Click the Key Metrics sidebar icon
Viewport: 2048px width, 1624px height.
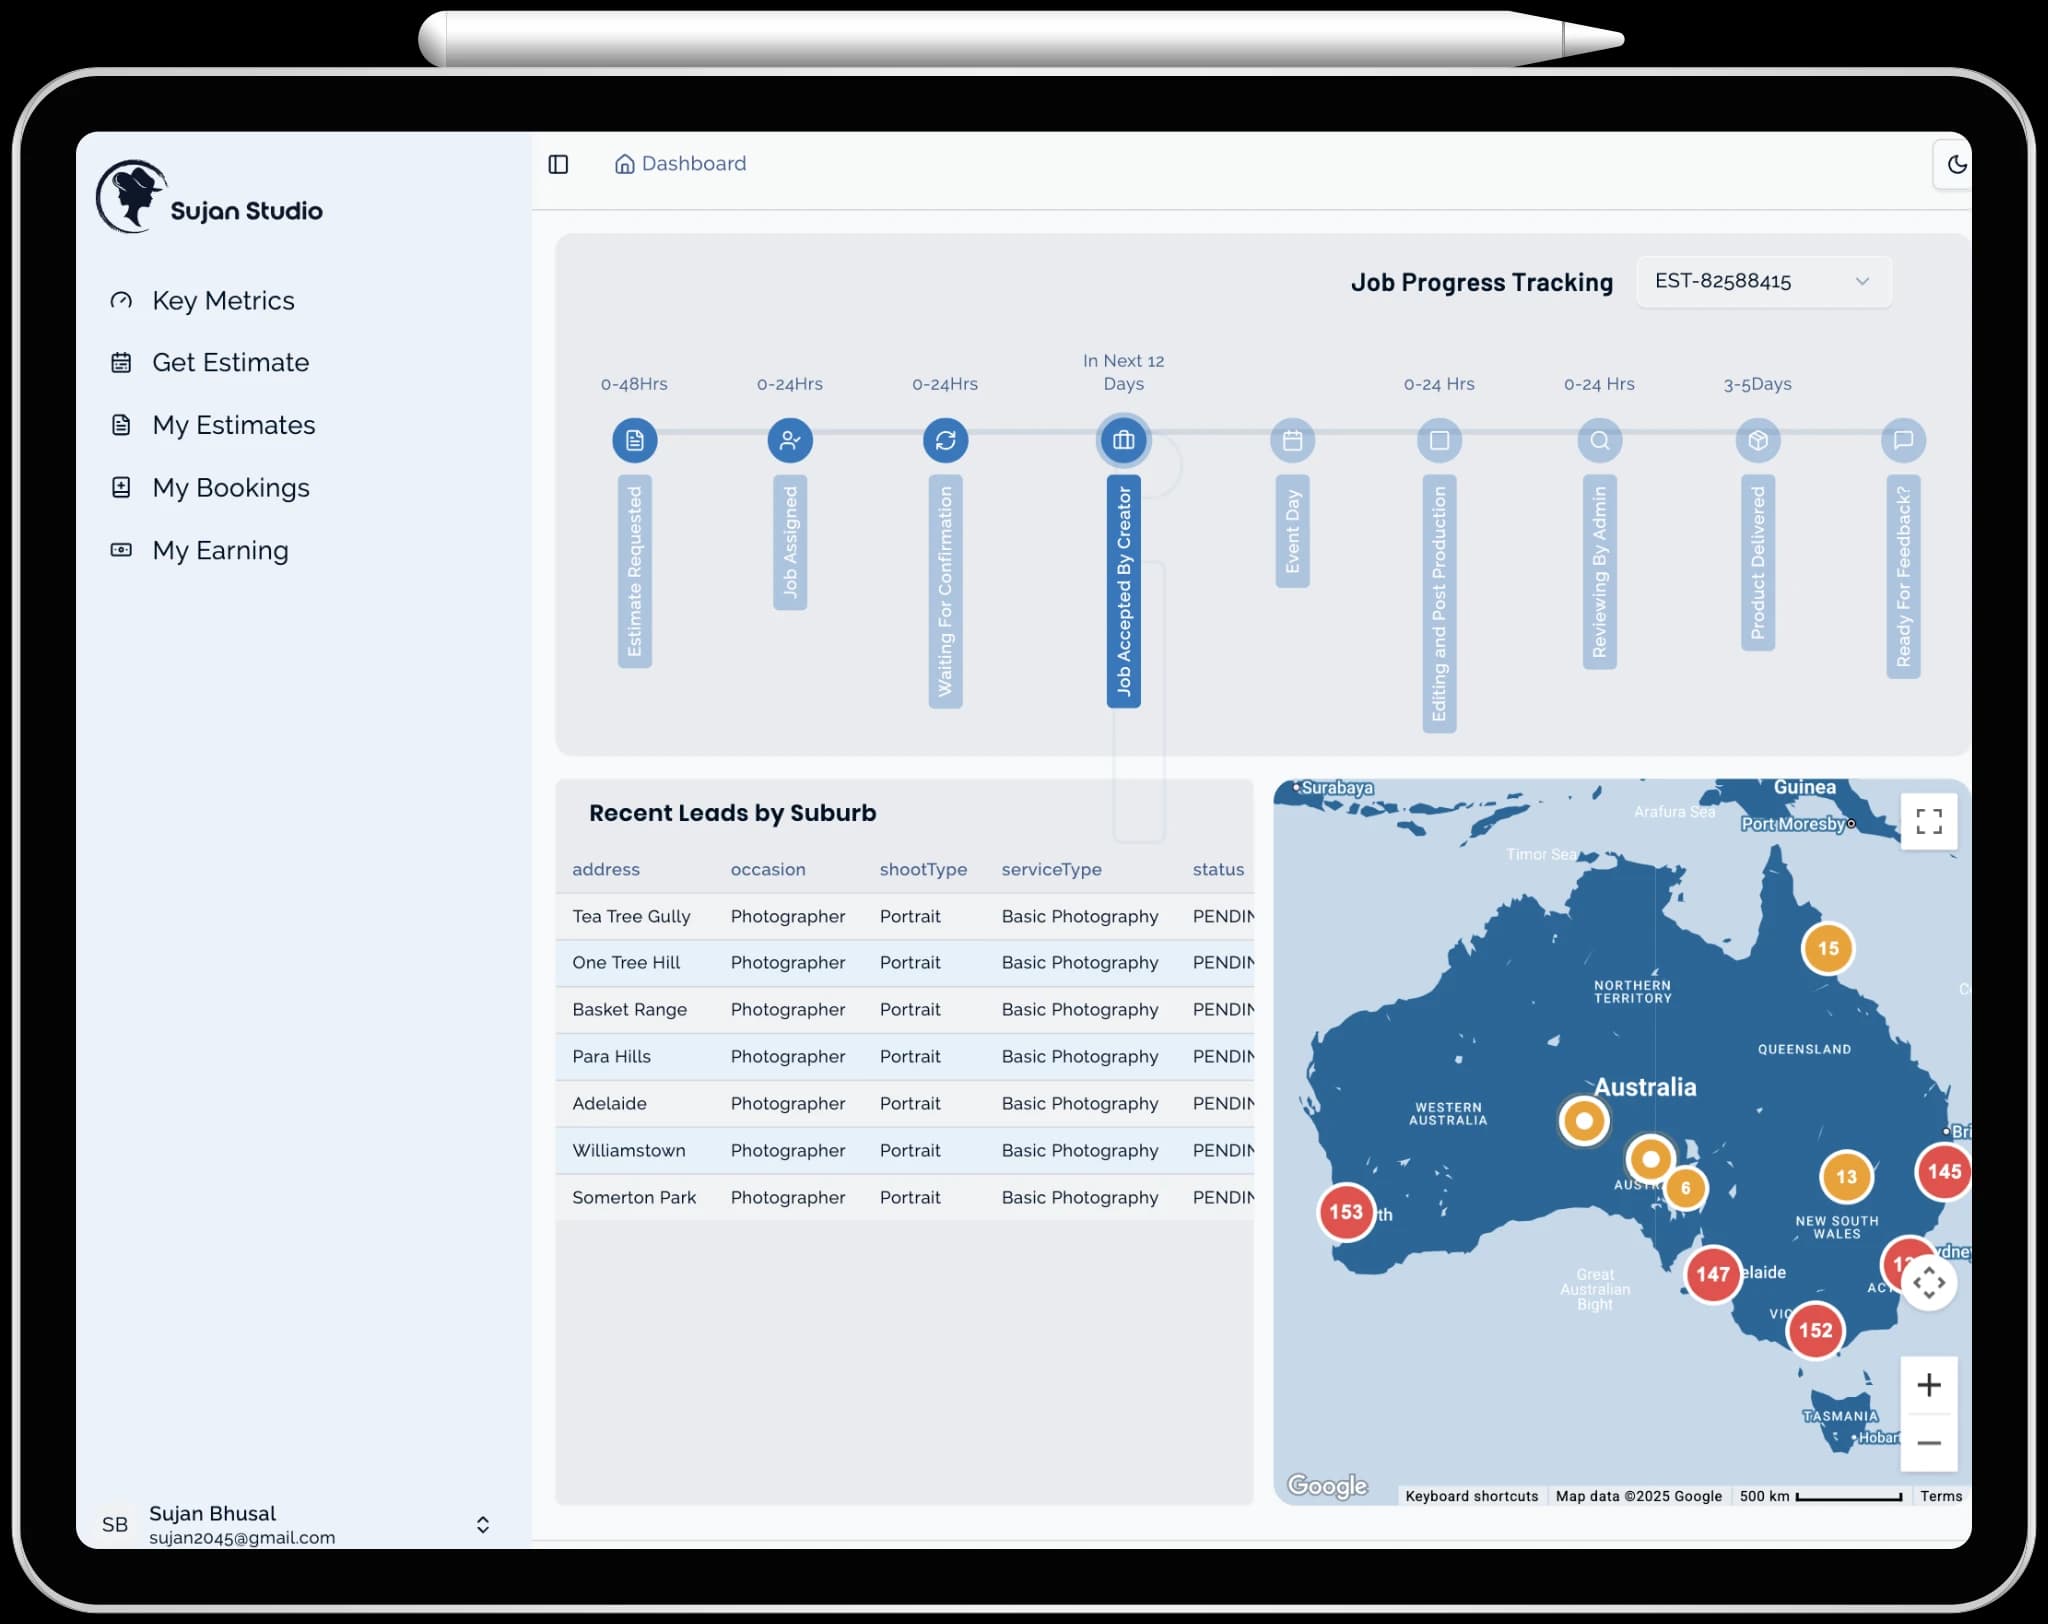click(120, 300)
